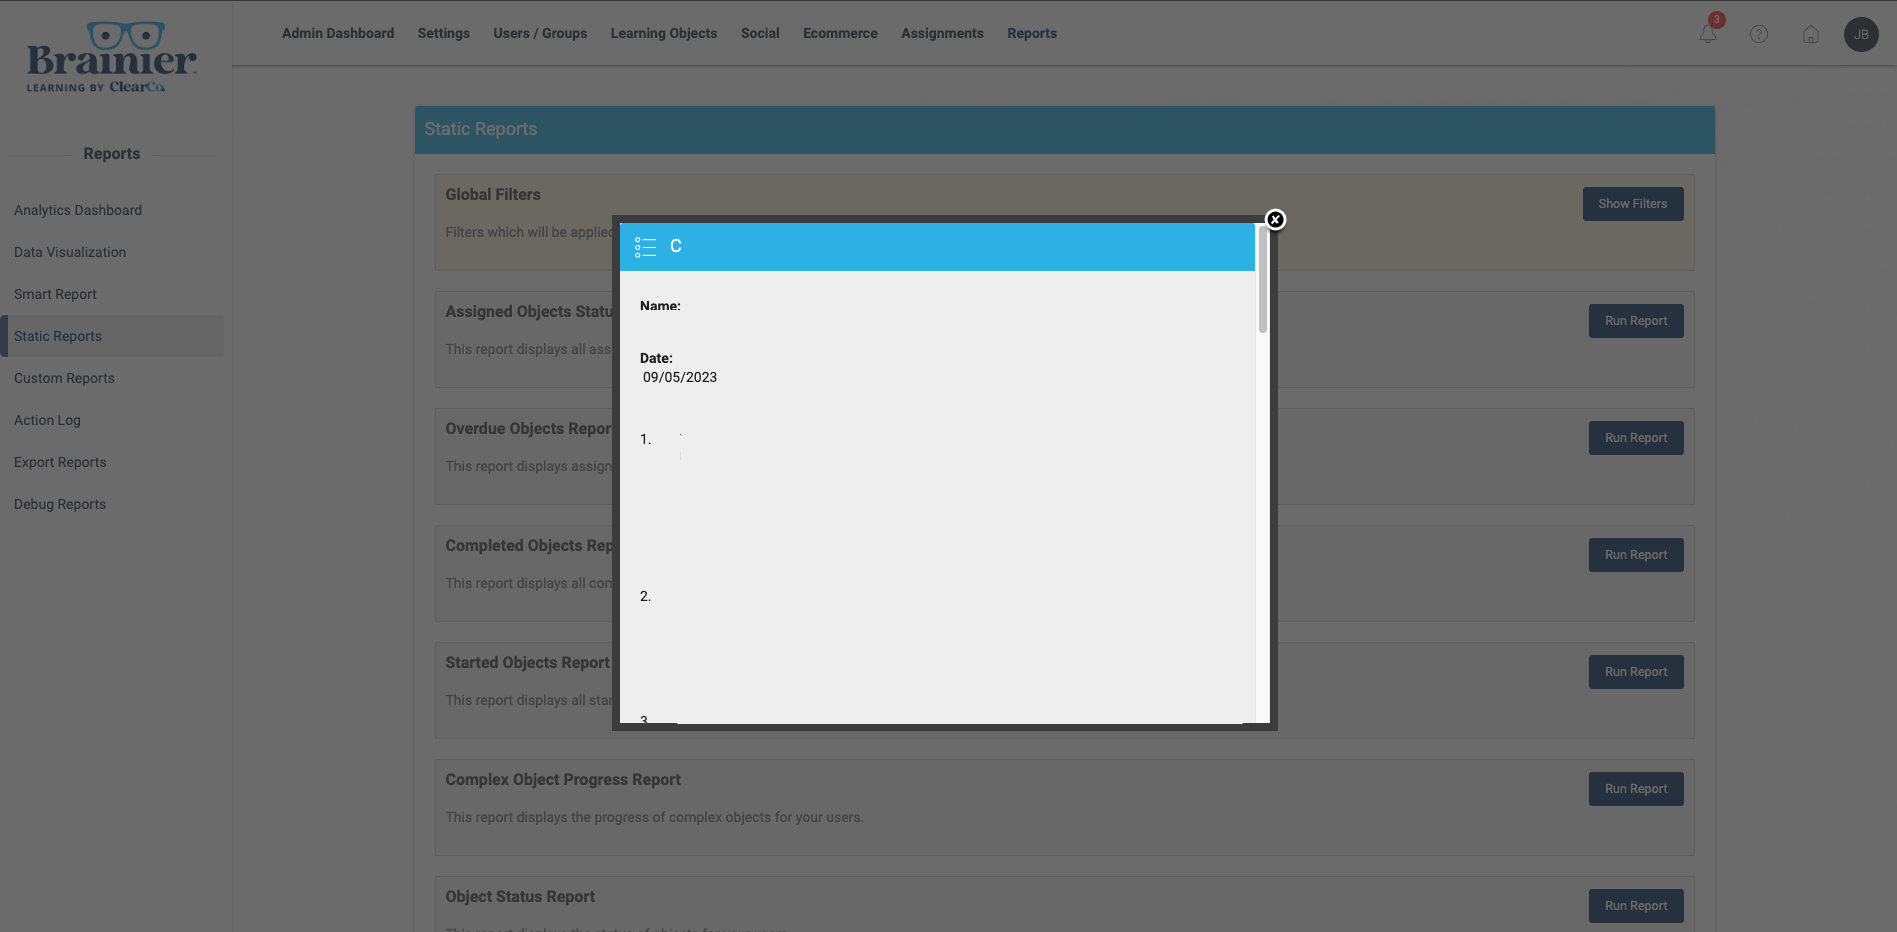Screen dimensions: 1897x932
Task: Close the checklist popup with the X icon
Action: tap(1275, 220)
